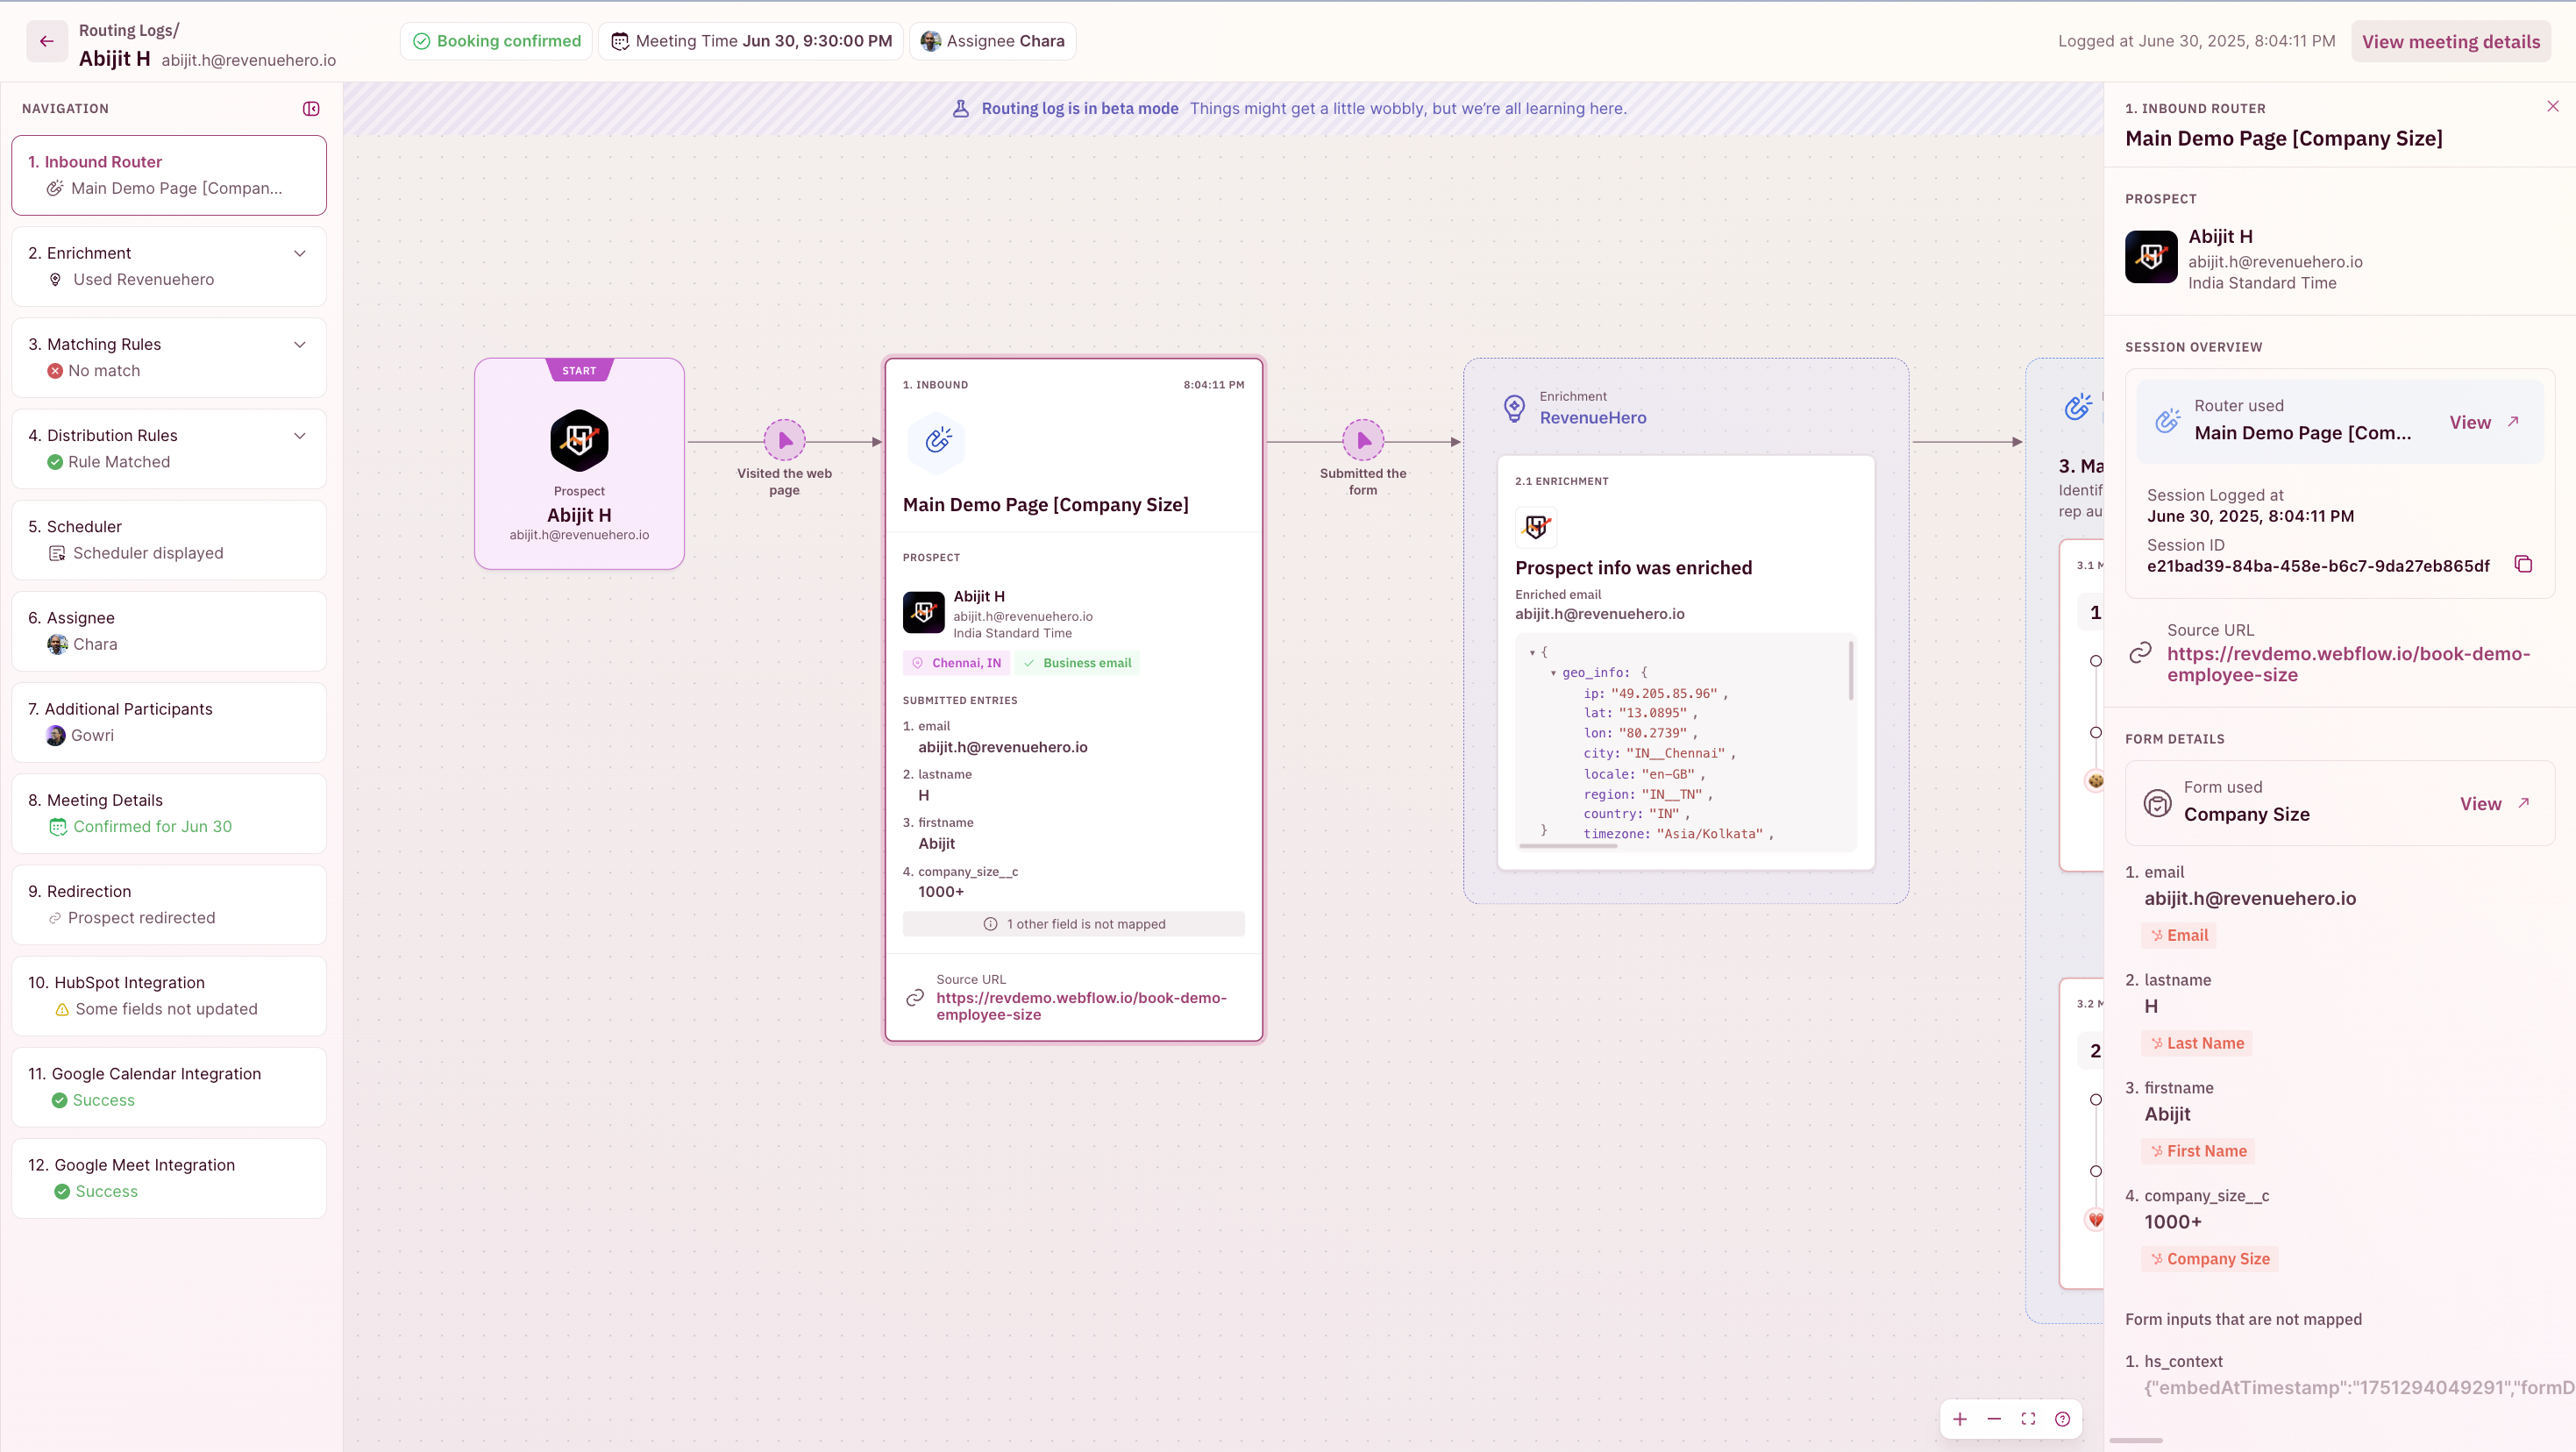Zoom out of the canvas

tap(1994, 1419)
